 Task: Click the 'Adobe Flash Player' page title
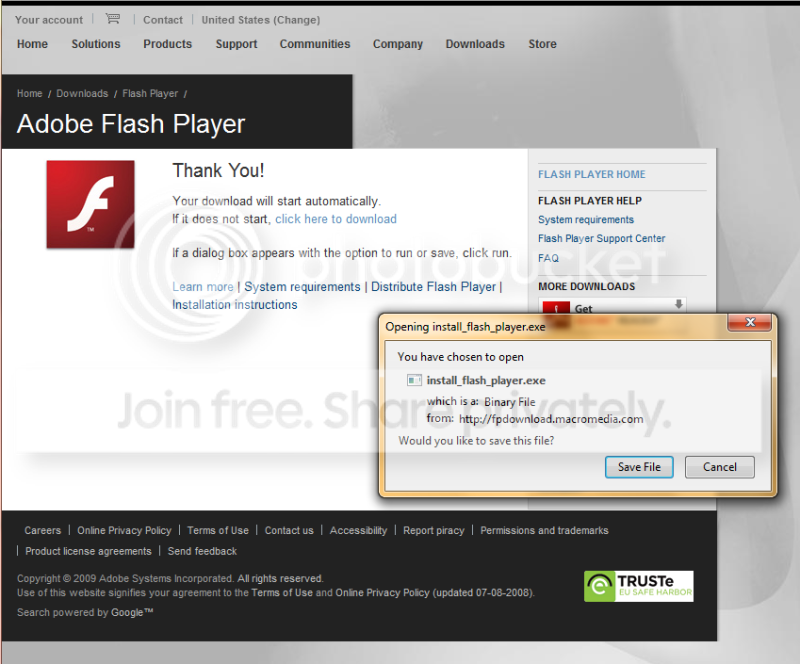click(131, 124)
